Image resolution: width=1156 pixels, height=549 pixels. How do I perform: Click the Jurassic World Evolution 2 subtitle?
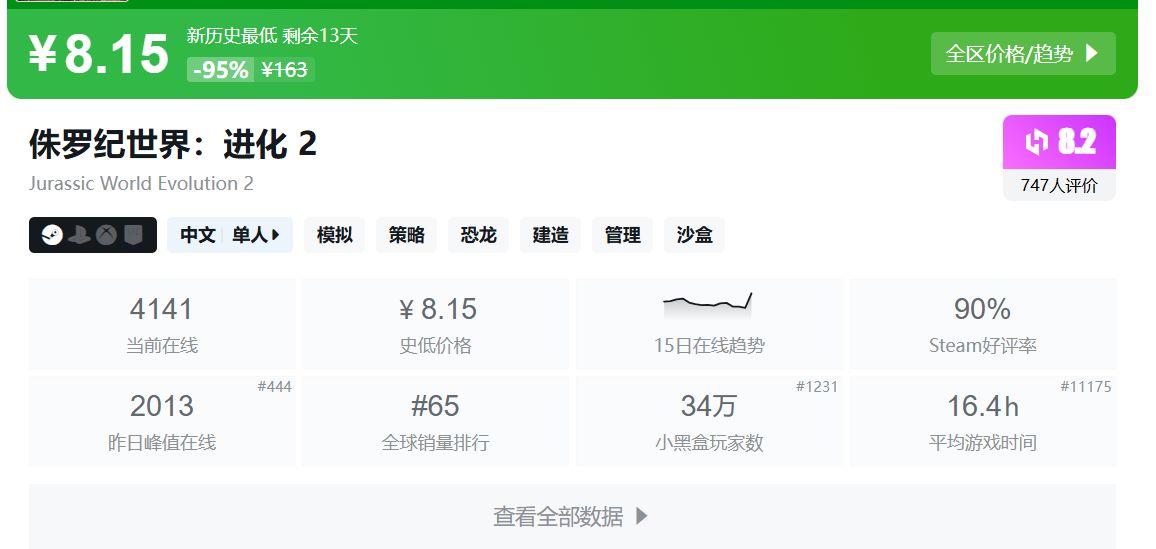click(141, 183)
